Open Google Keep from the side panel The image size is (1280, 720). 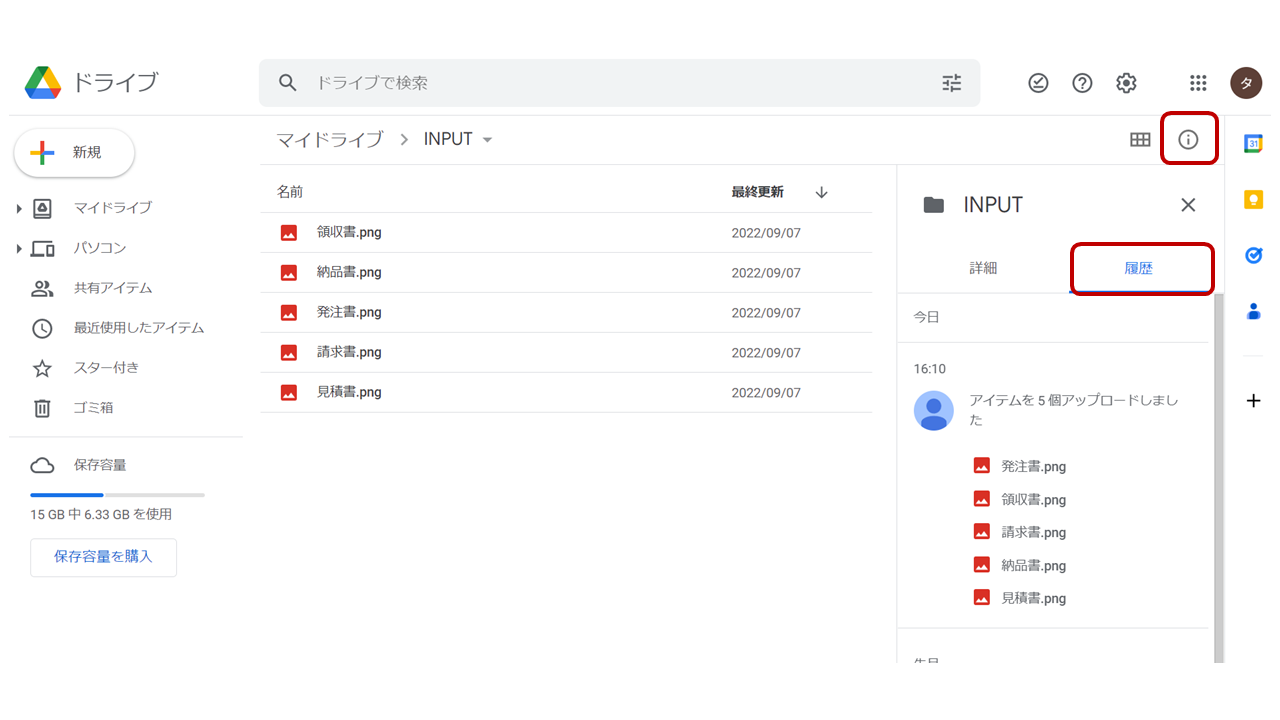[x=1253, y=199]
